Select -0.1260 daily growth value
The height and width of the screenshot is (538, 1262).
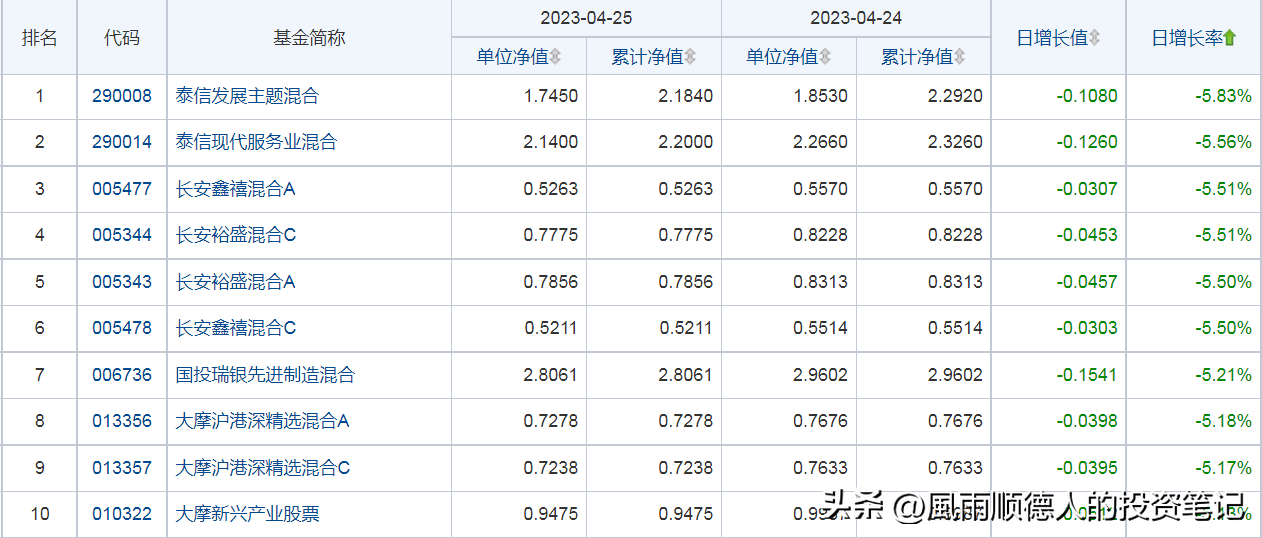[x=1087, y=143]
